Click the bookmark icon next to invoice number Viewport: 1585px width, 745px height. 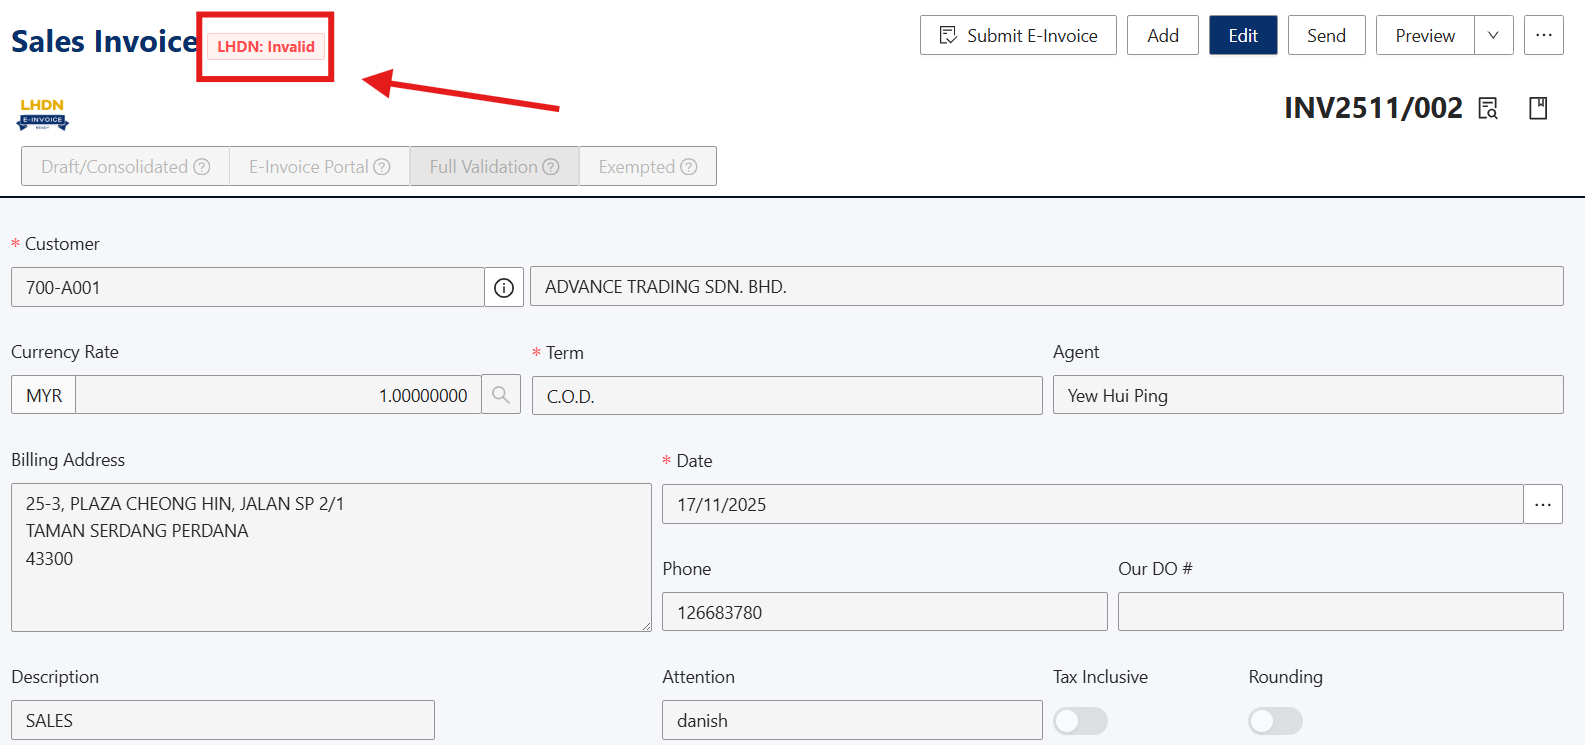point(1538,108)
